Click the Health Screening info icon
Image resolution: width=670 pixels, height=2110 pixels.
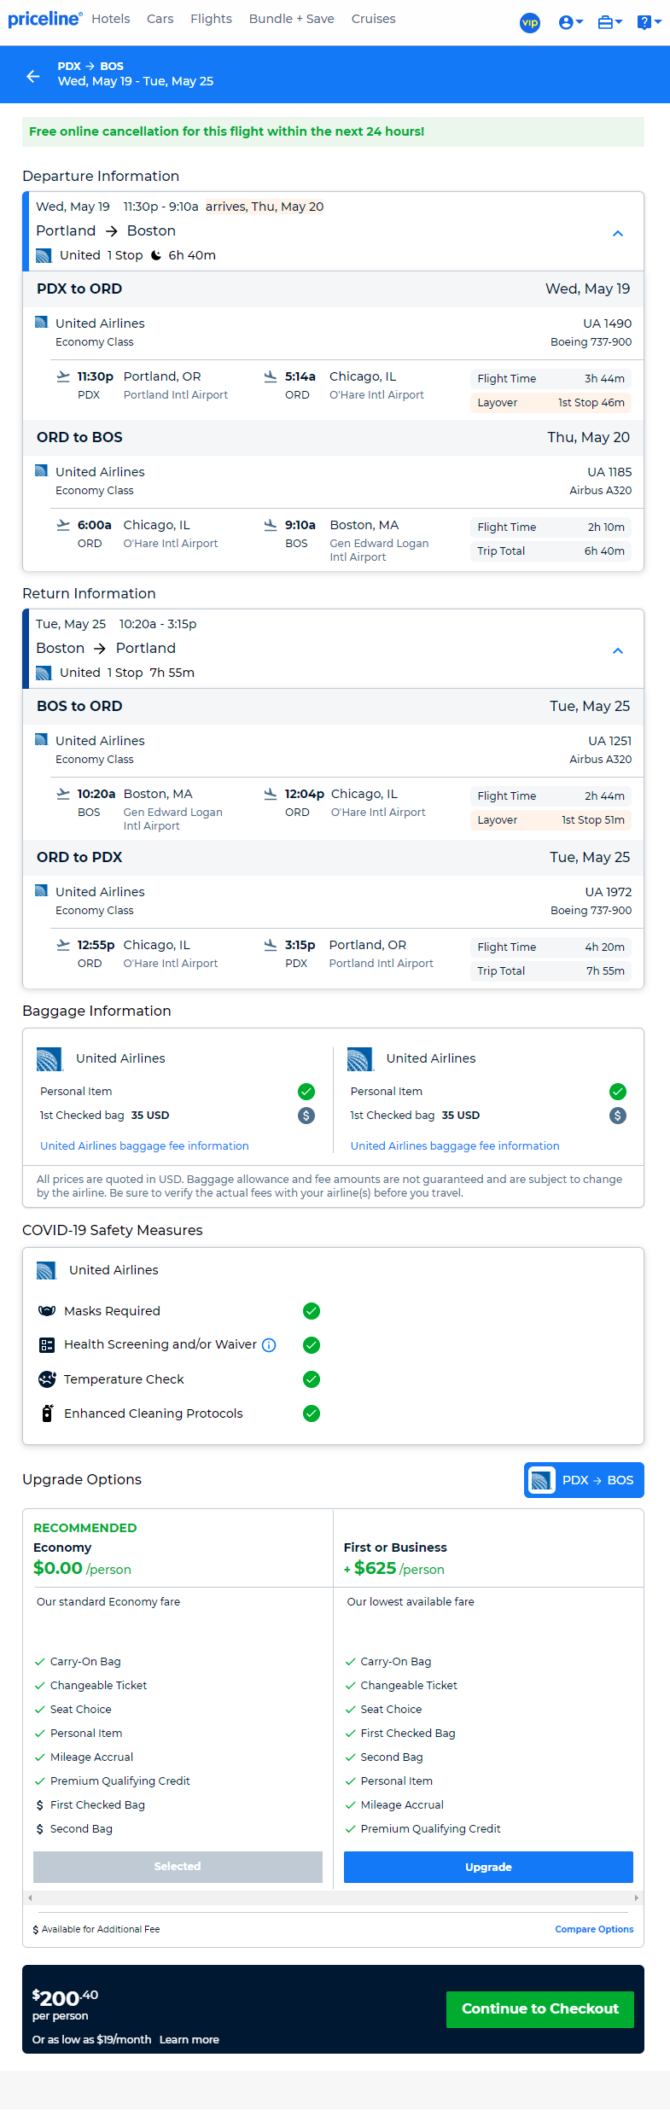269,1345
